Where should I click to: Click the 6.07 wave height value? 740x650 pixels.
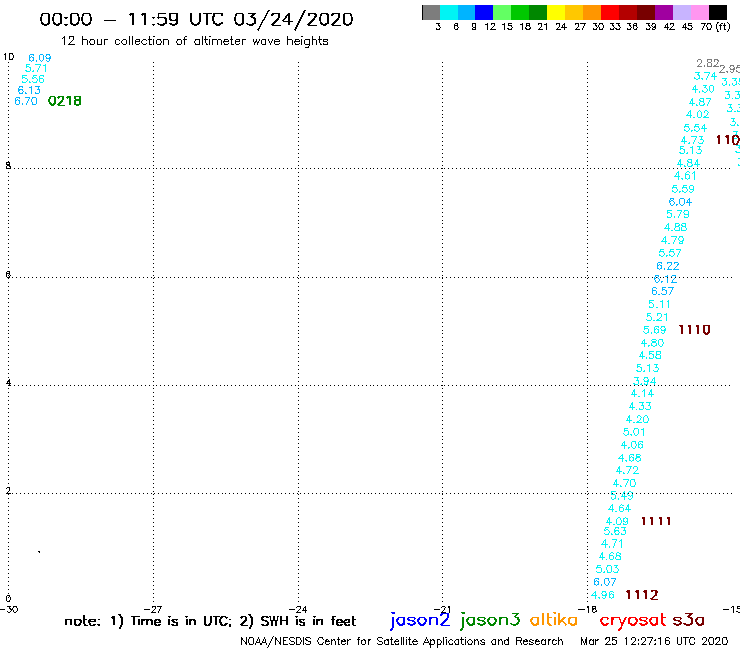point(605,582)
